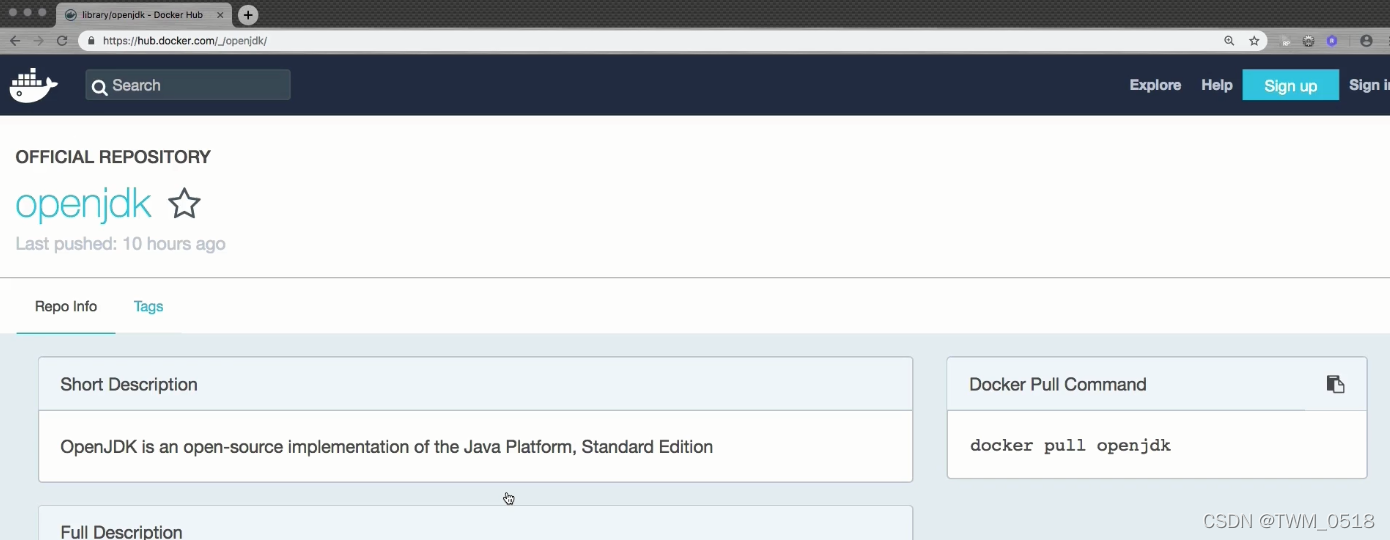Go forward in browser history
Image resolution: width=1390 pixels, height=540 pixels.
(38, 41)
